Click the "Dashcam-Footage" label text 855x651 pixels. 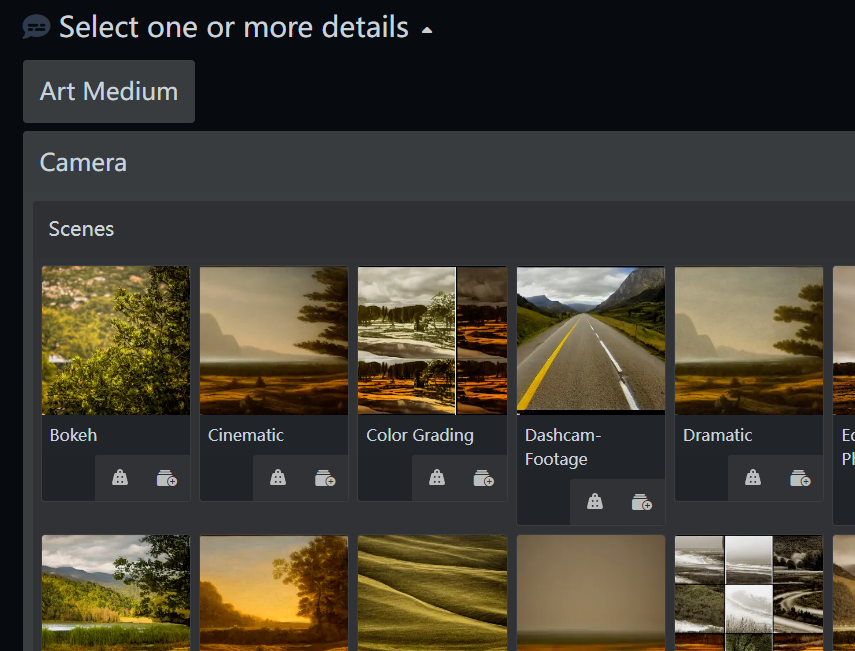pyautogui.click(x=563, y=447)
